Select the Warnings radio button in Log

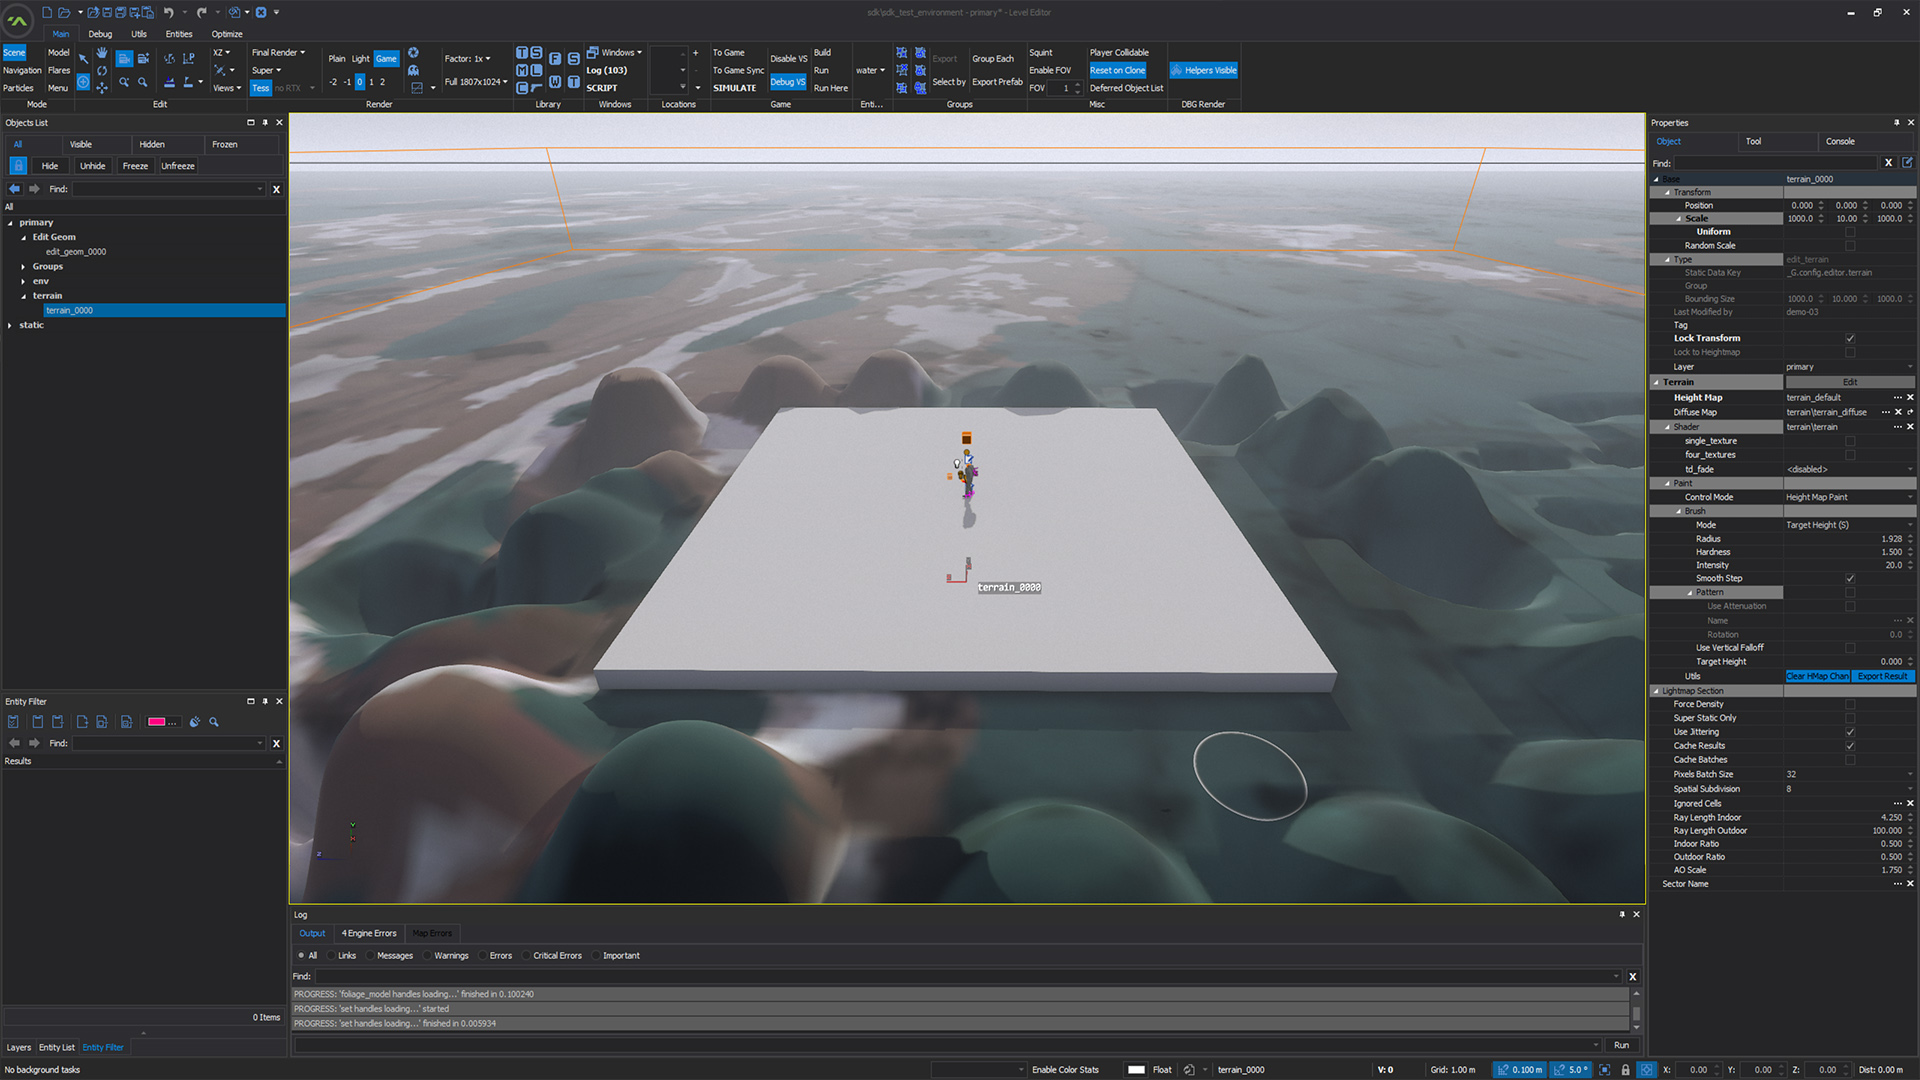coord(428,956)
